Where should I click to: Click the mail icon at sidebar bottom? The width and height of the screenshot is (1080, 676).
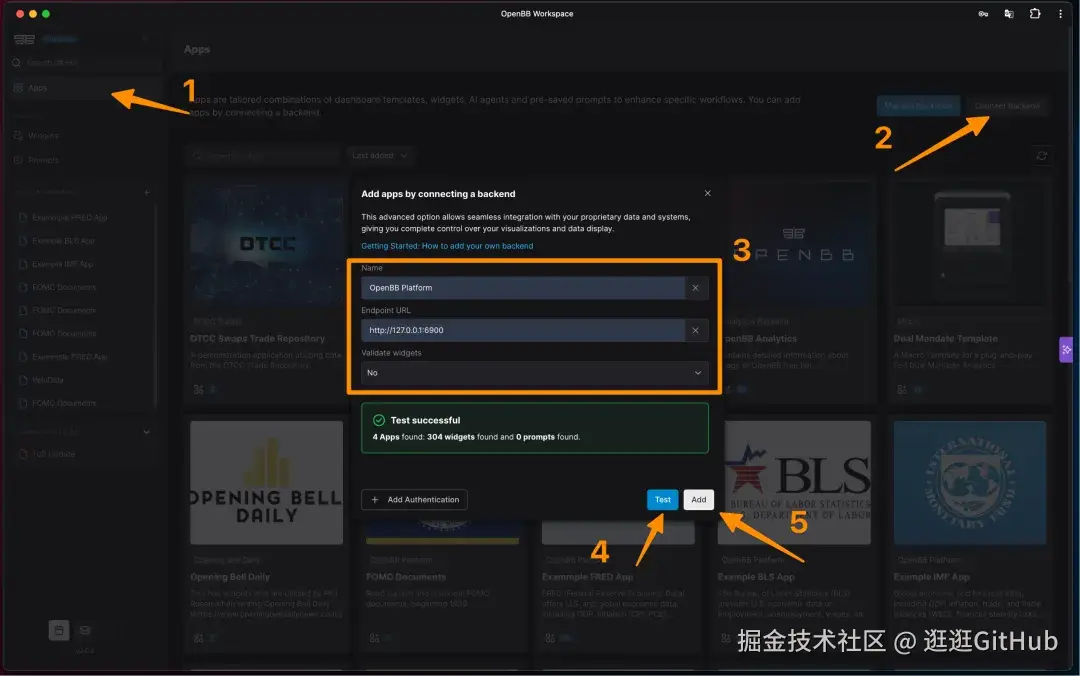tap(85, 630)
